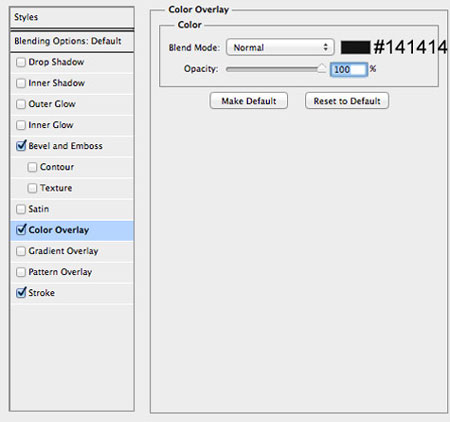Uncheck the Color Overlay checkbox
This screenshot has width=450, height=422.
21,230
